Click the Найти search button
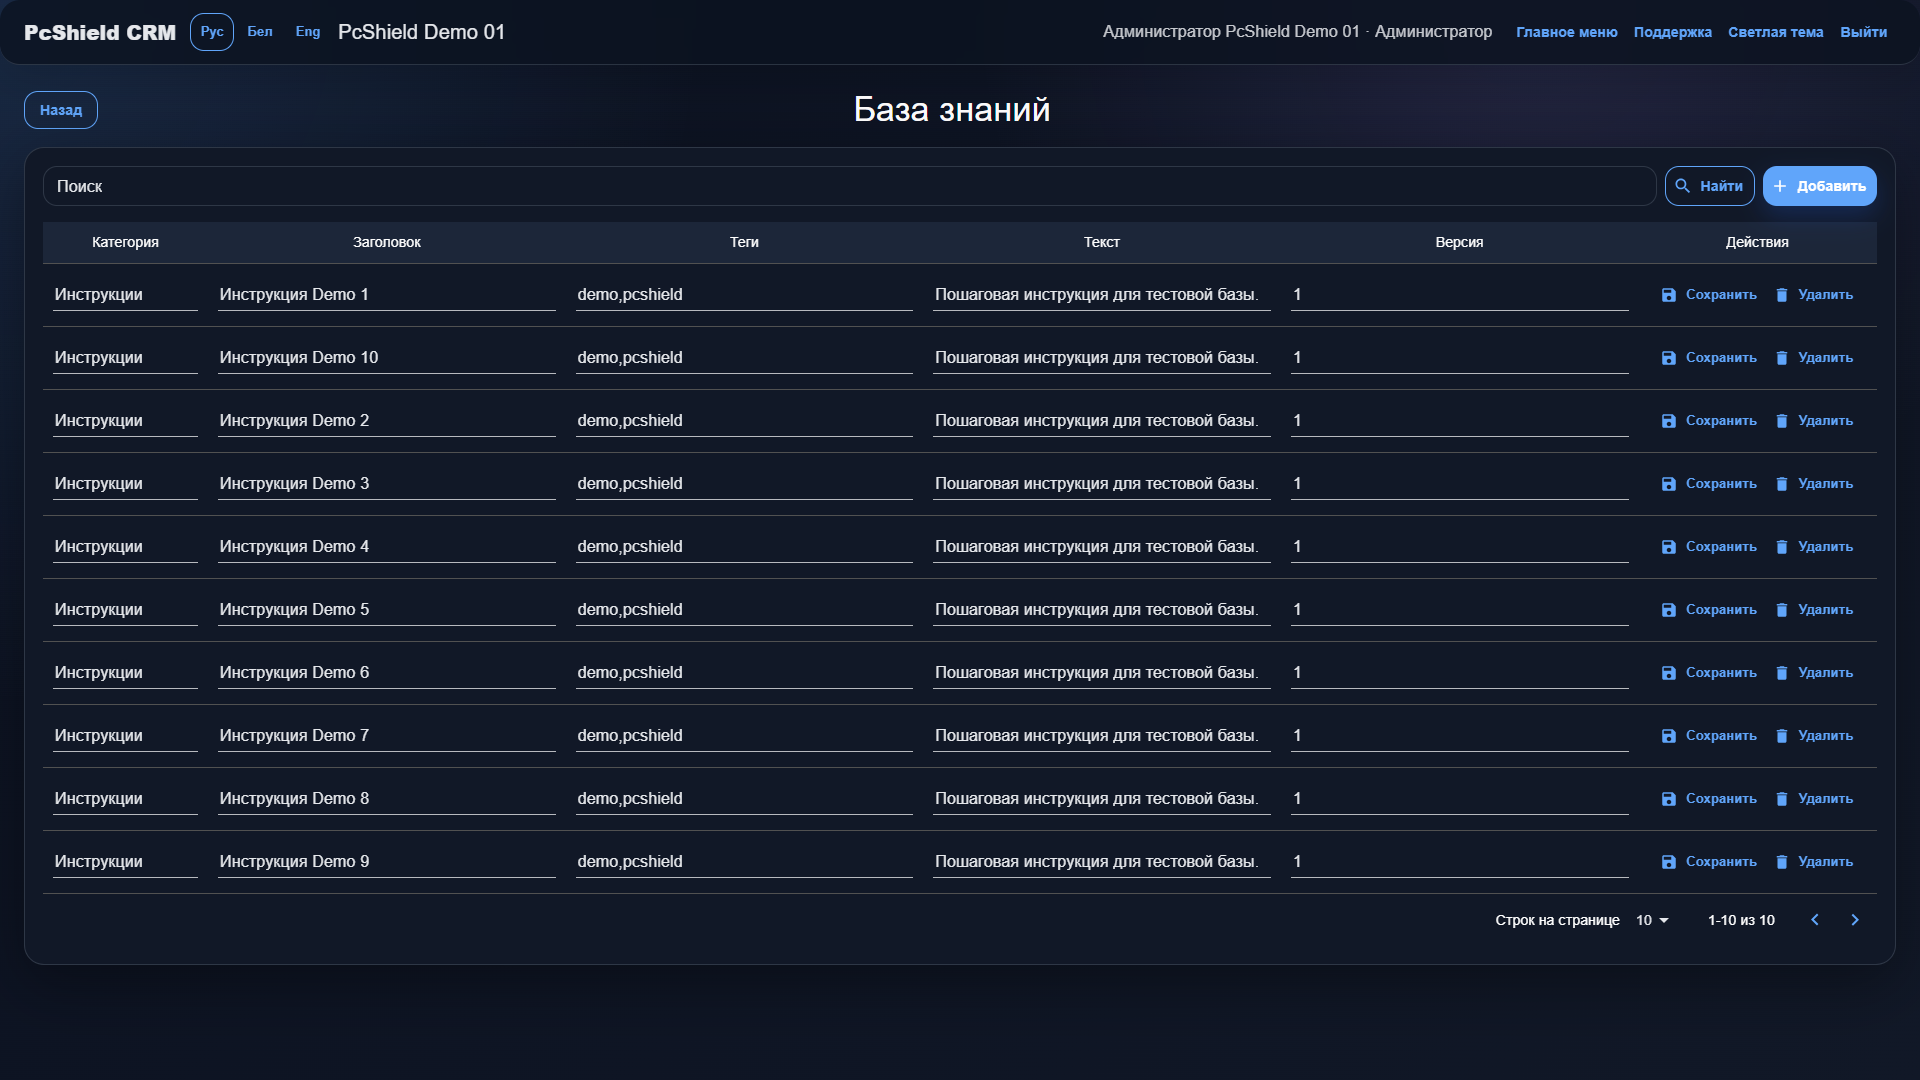This screenshot has height=1080, width=1920. [x=1710, y=186]
